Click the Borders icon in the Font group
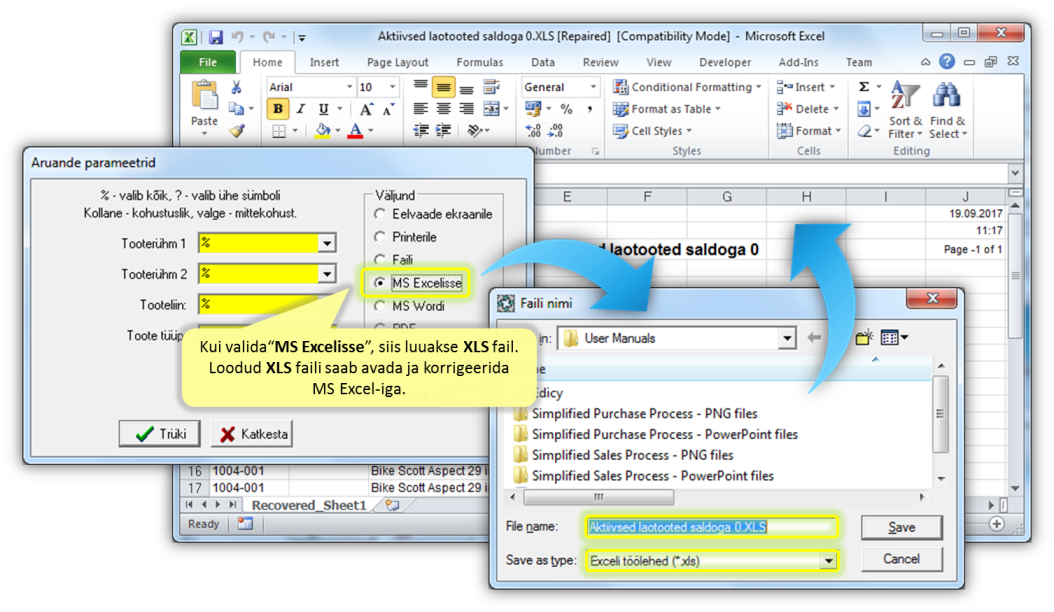 [278, 130]
